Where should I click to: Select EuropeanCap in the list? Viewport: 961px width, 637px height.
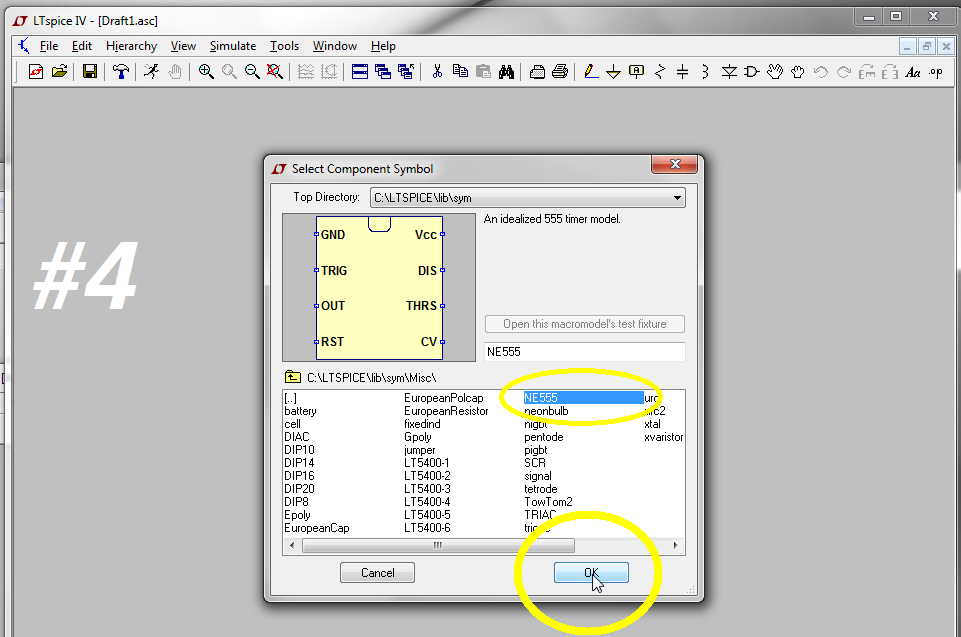point(316,528)
